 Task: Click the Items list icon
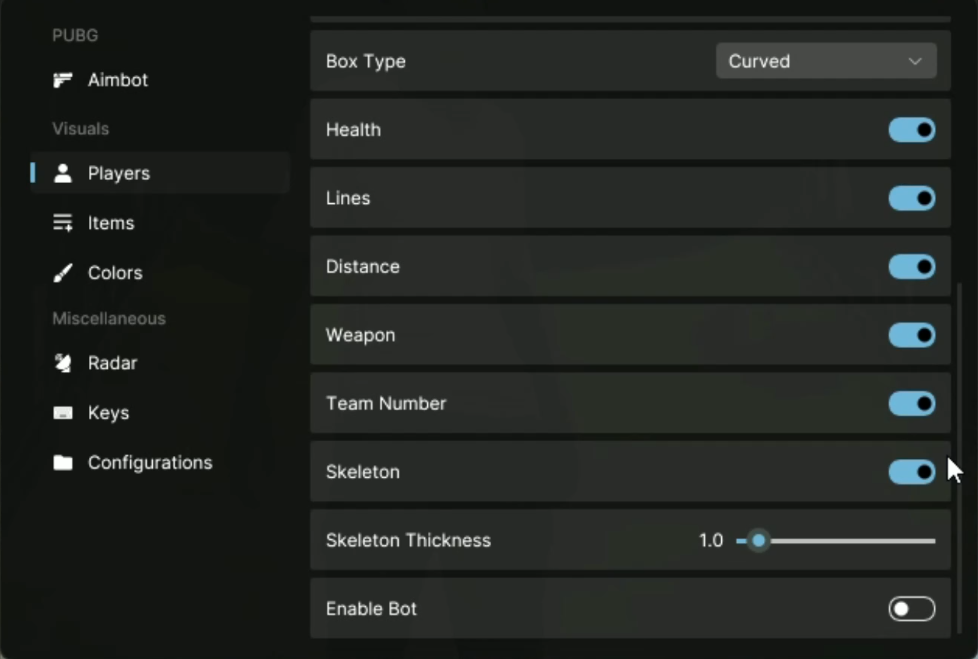pos(63,223)
